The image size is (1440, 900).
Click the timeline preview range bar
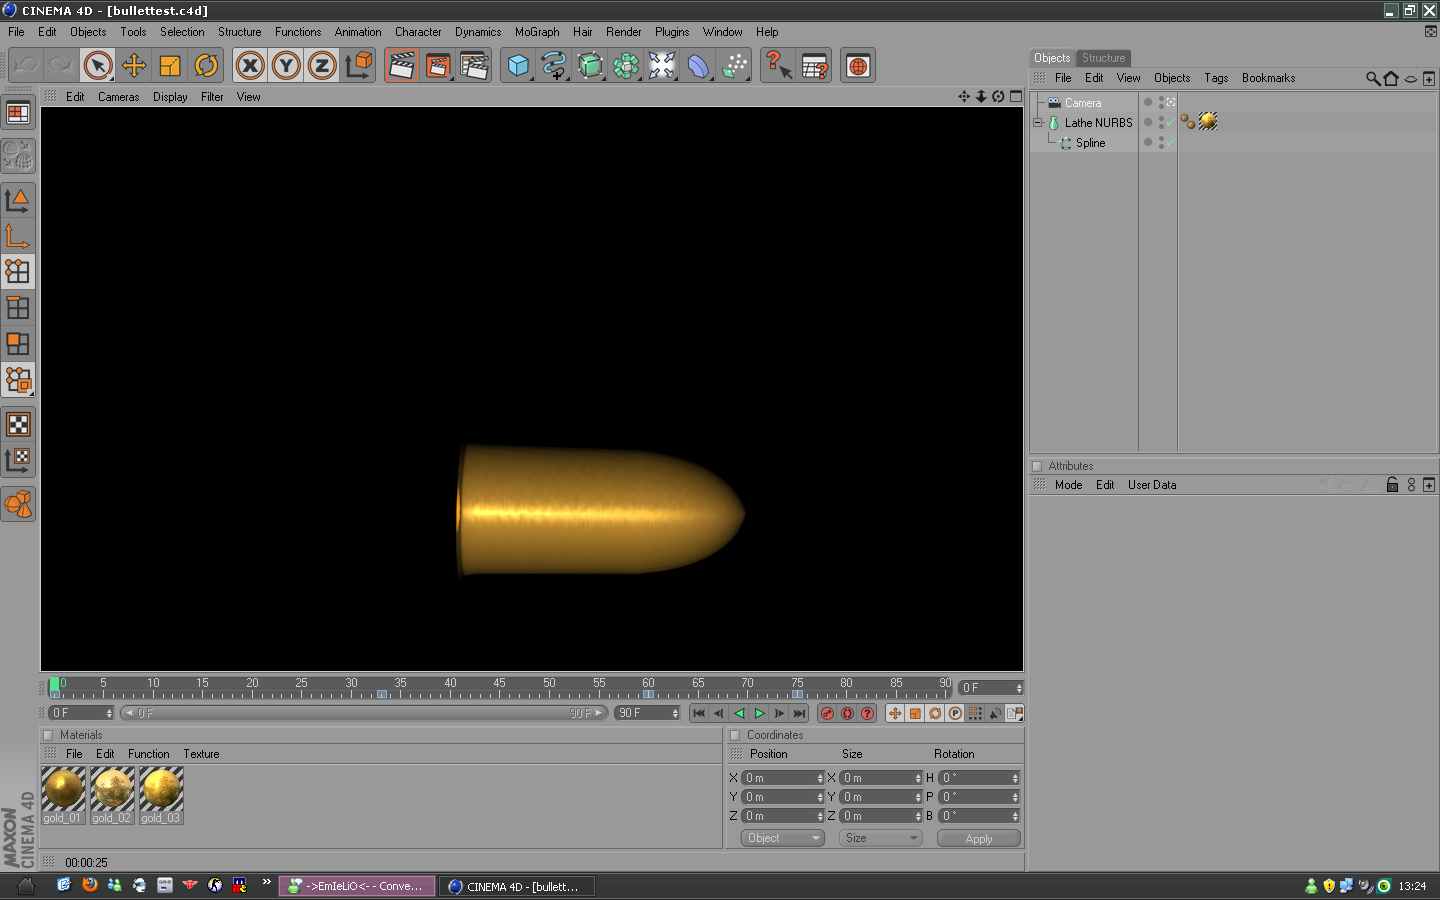point(364,713)
